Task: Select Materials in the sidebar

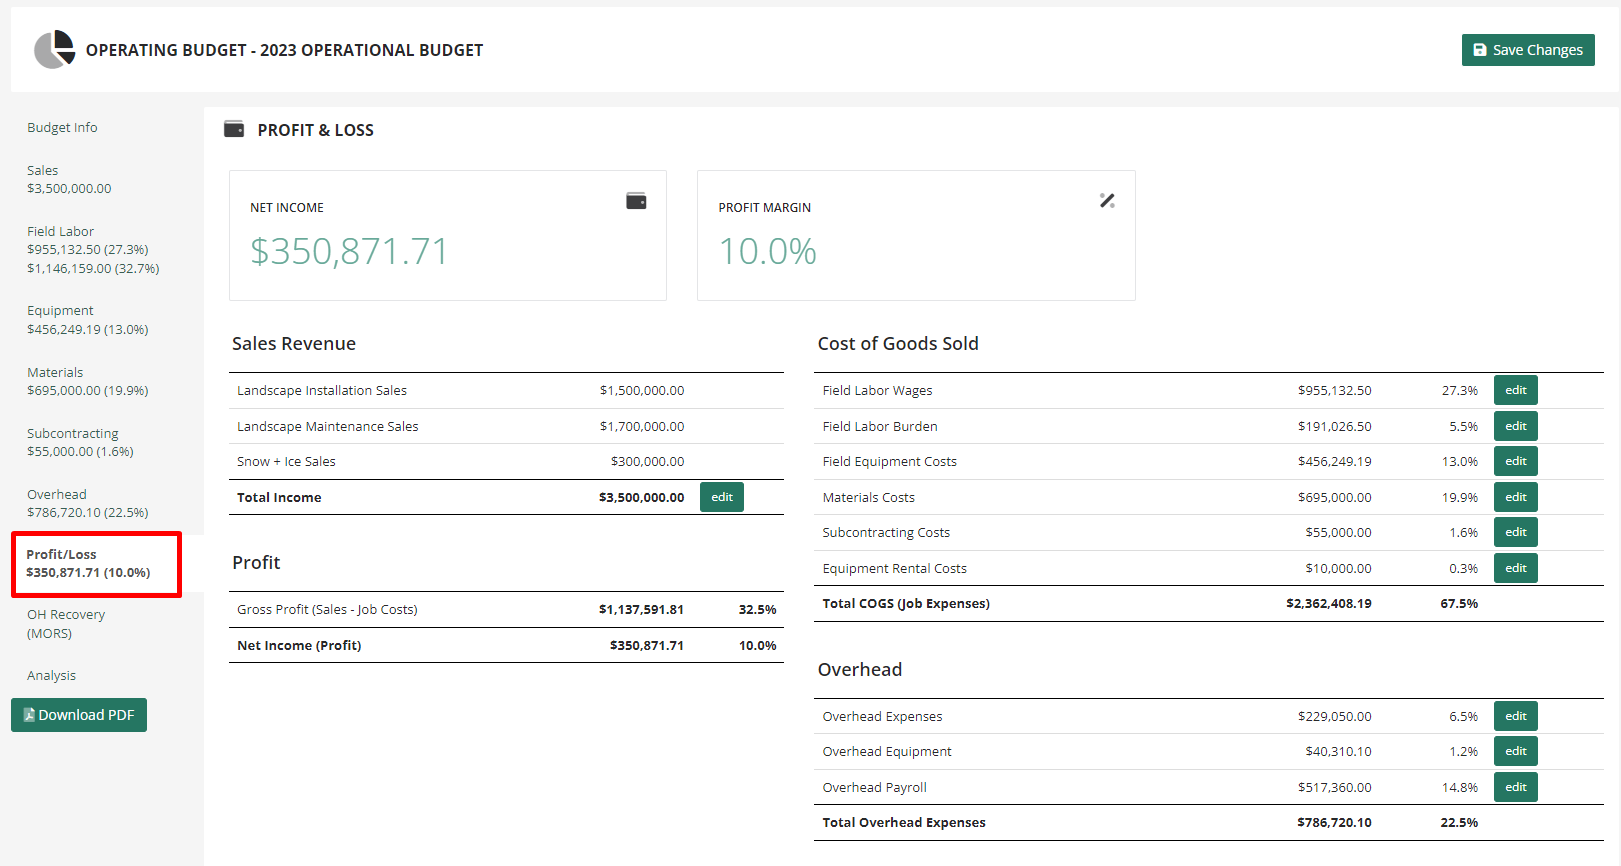Action: pos(88,381)
